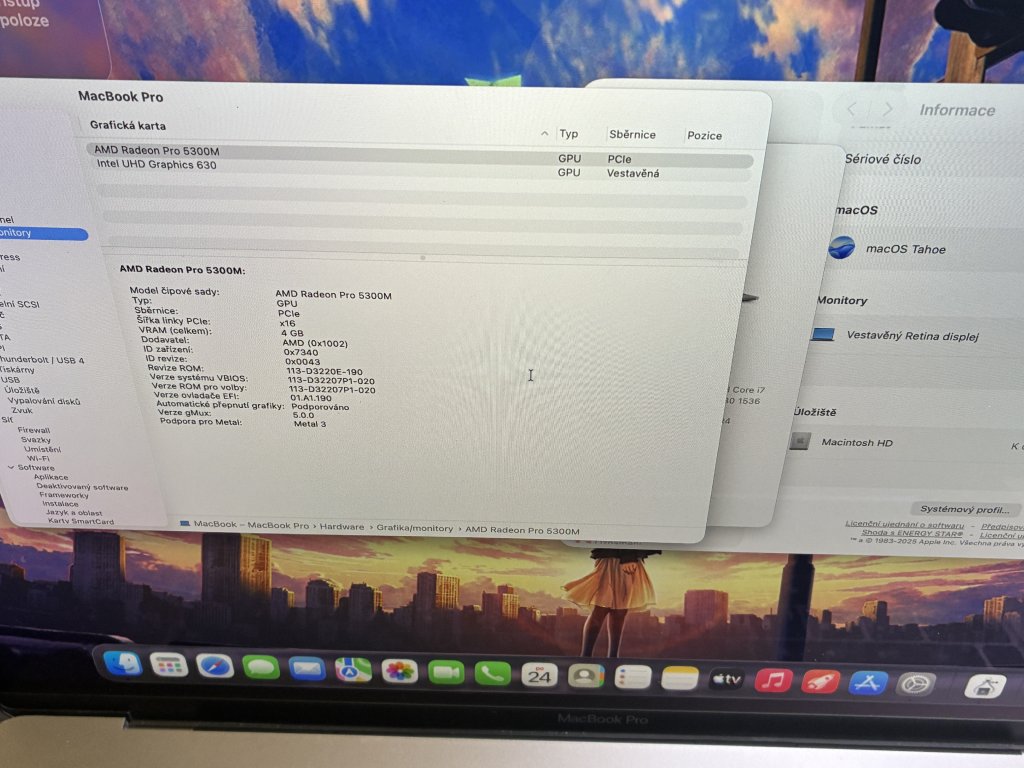Open Notes from the Dock

[x=680, y=679]
